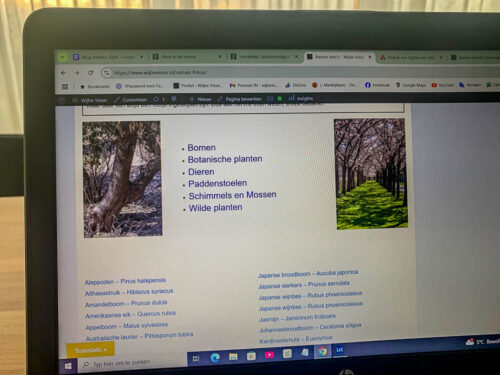Open Japanse broodboom – Aucuba japonica link
This screenshot has height=375, width=500.
[308, 274]
